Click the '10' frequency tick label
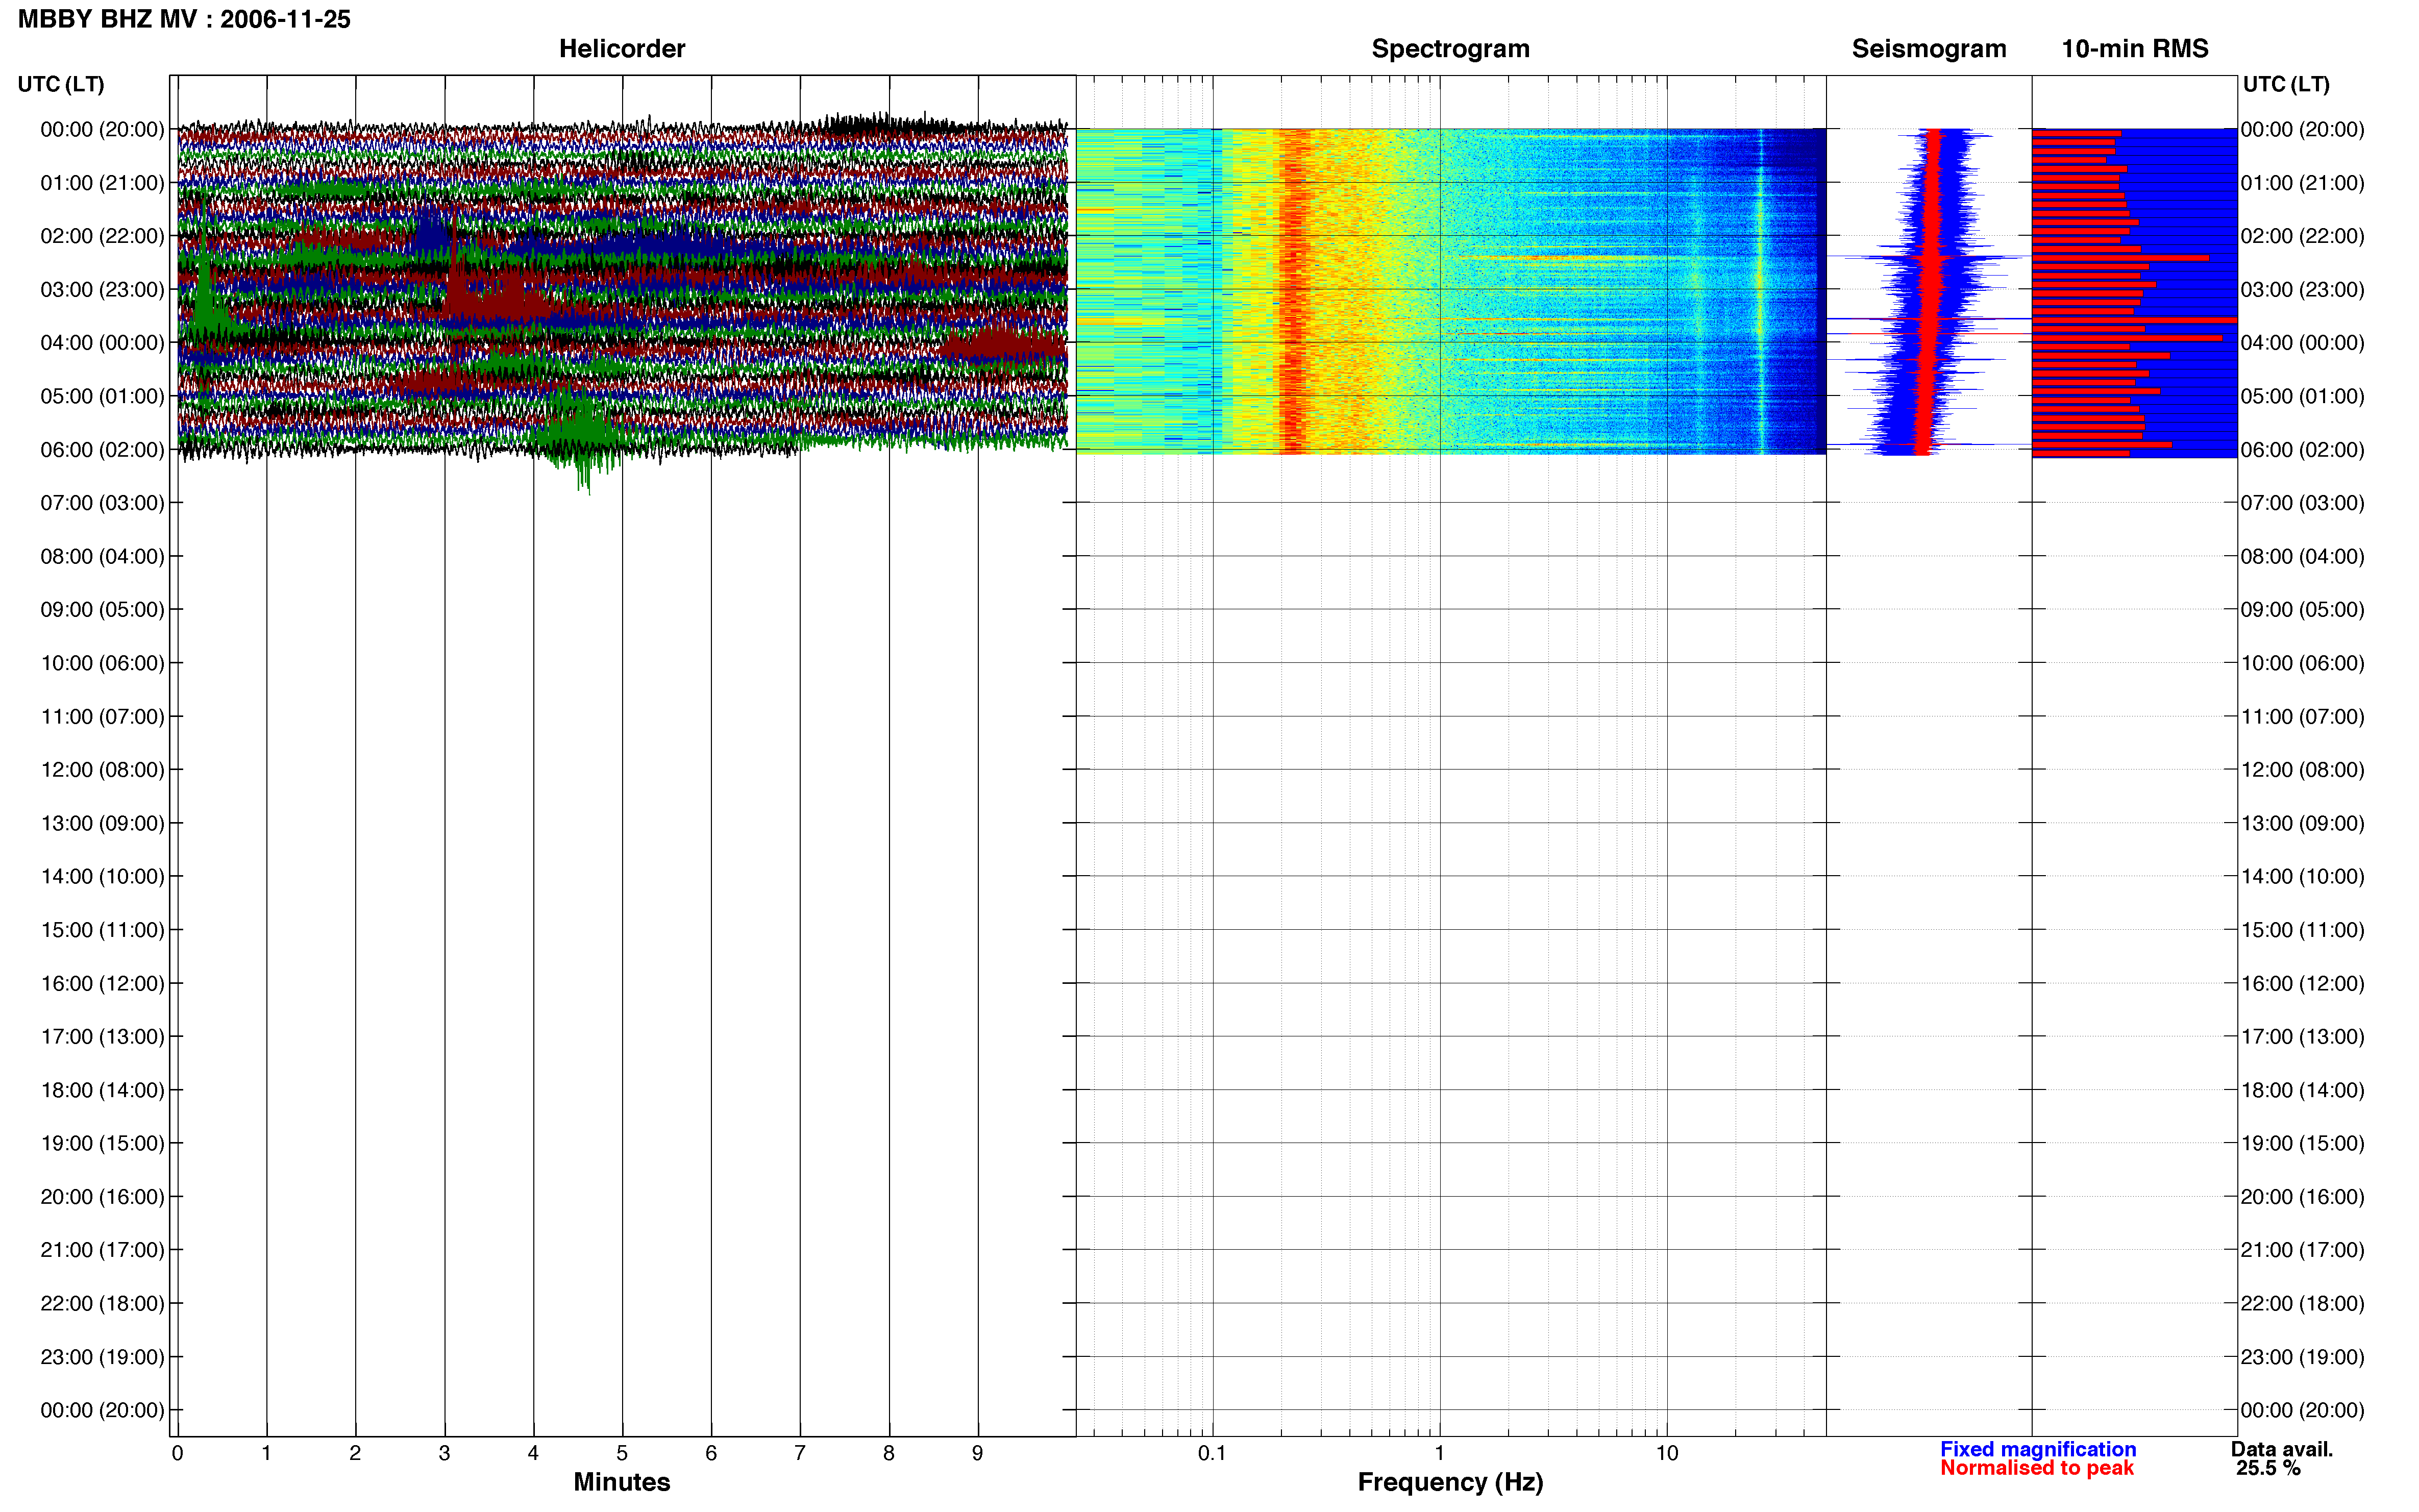The image size is (2419, 1512). click(x=1666, y=1453)
